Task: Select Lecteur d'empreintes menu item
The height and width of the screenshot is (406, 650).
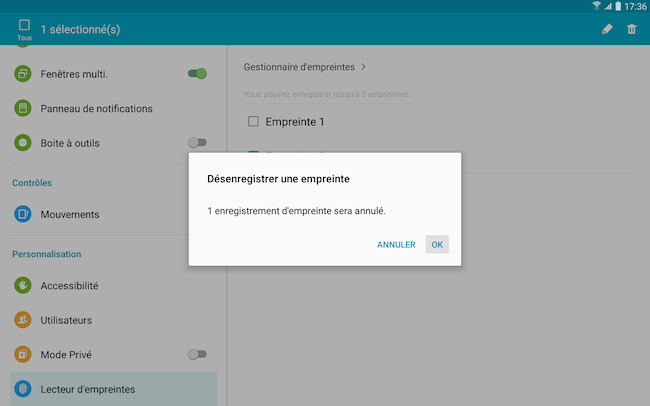Action: point(114,389)
